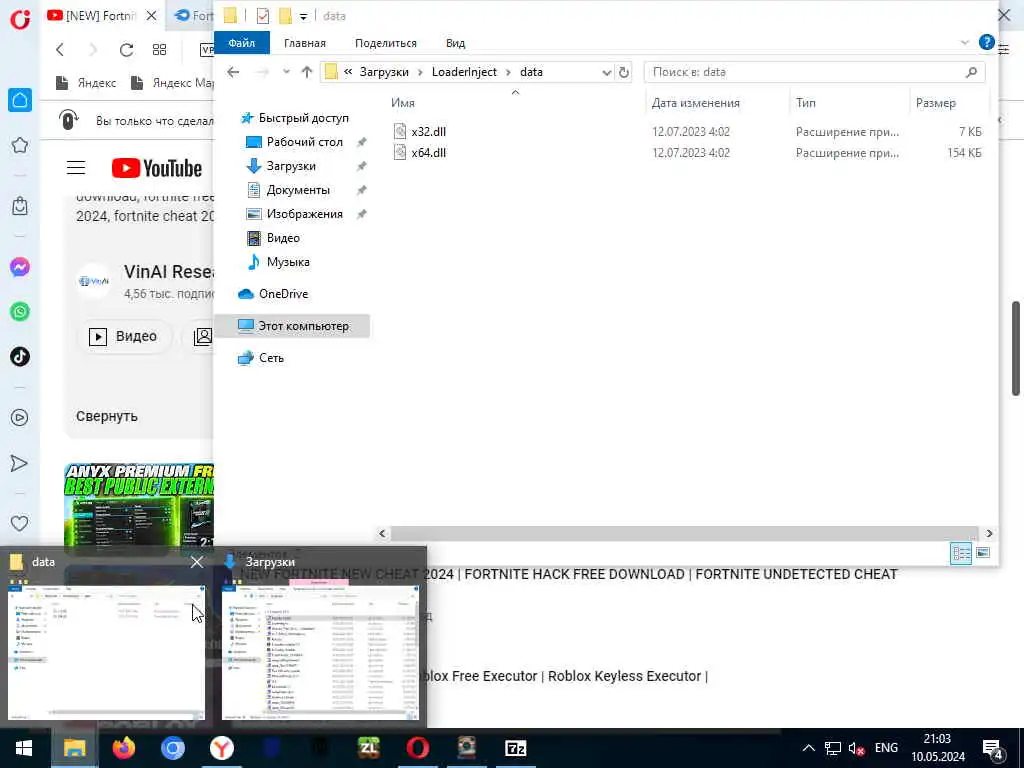
Task: Open Opera from the taskbar
Action: point(418,748)
